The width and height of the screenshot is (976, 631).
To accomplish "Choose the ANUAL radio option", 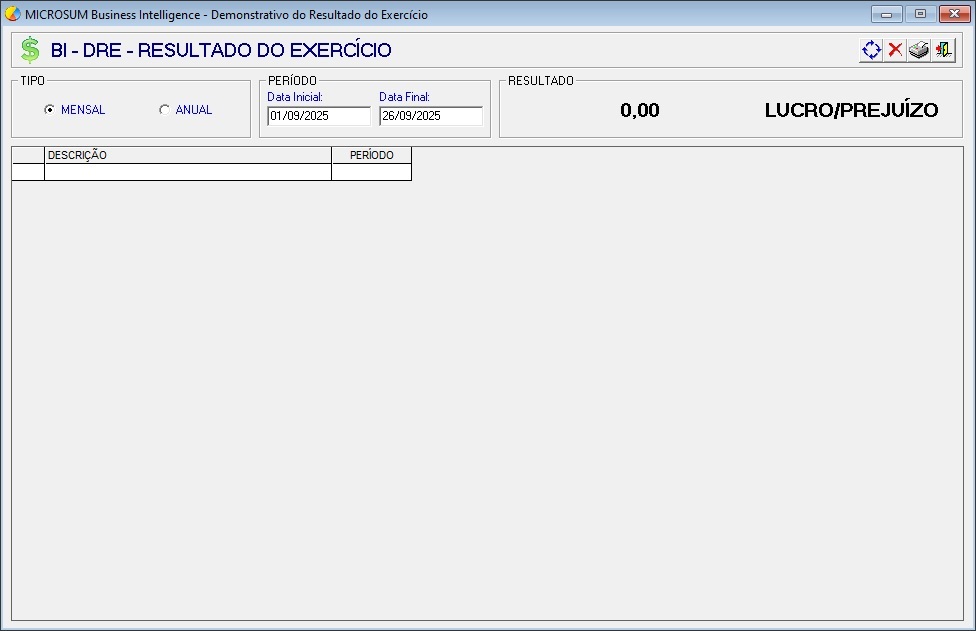I will (x=164, y=110).
